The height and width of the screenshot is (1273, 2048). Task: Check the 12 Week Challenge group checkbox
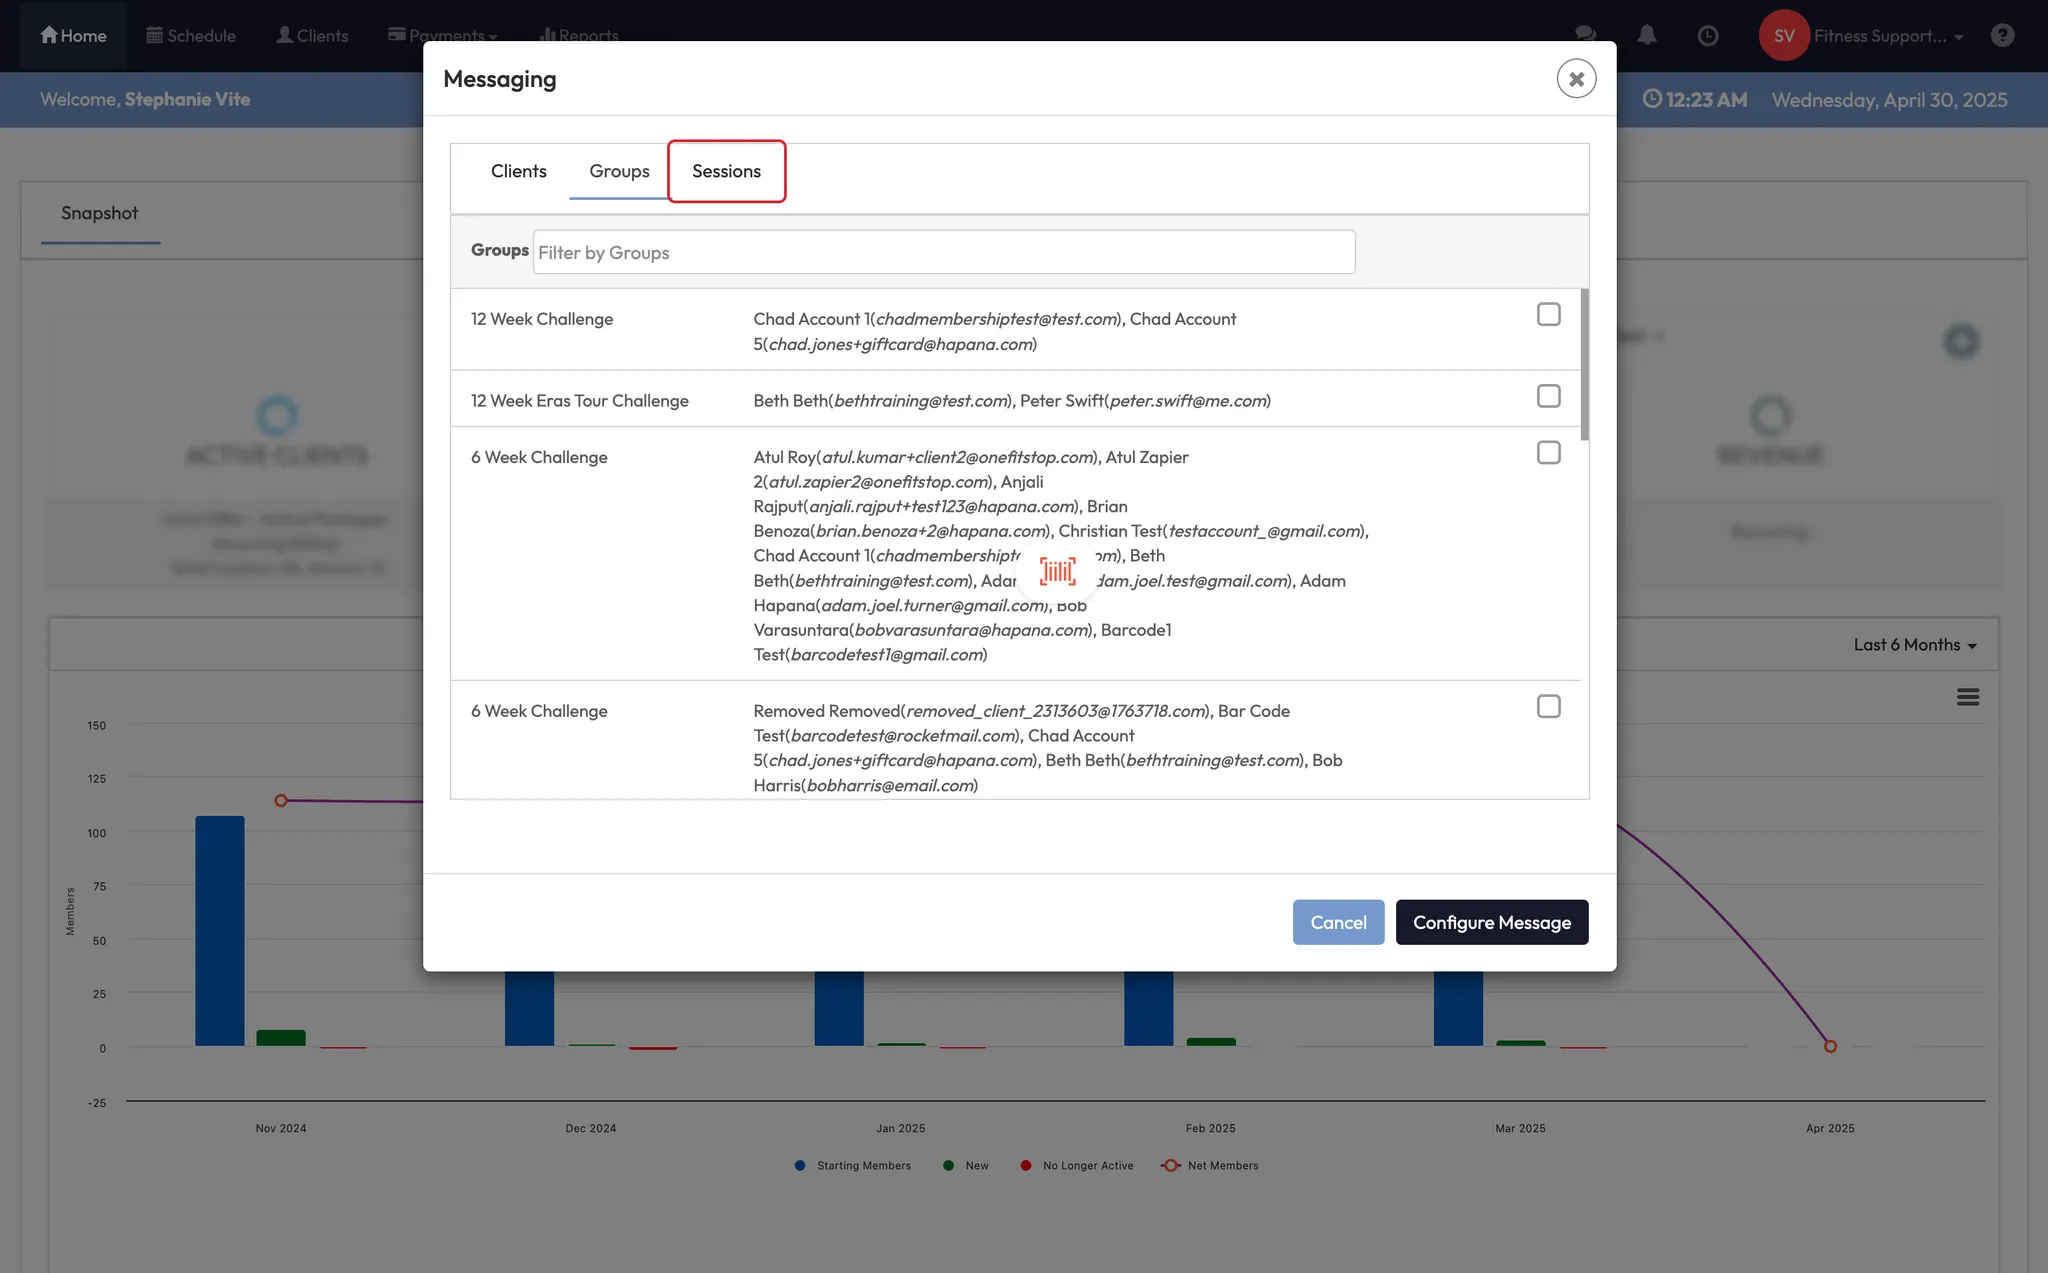tap(1548, 314)
